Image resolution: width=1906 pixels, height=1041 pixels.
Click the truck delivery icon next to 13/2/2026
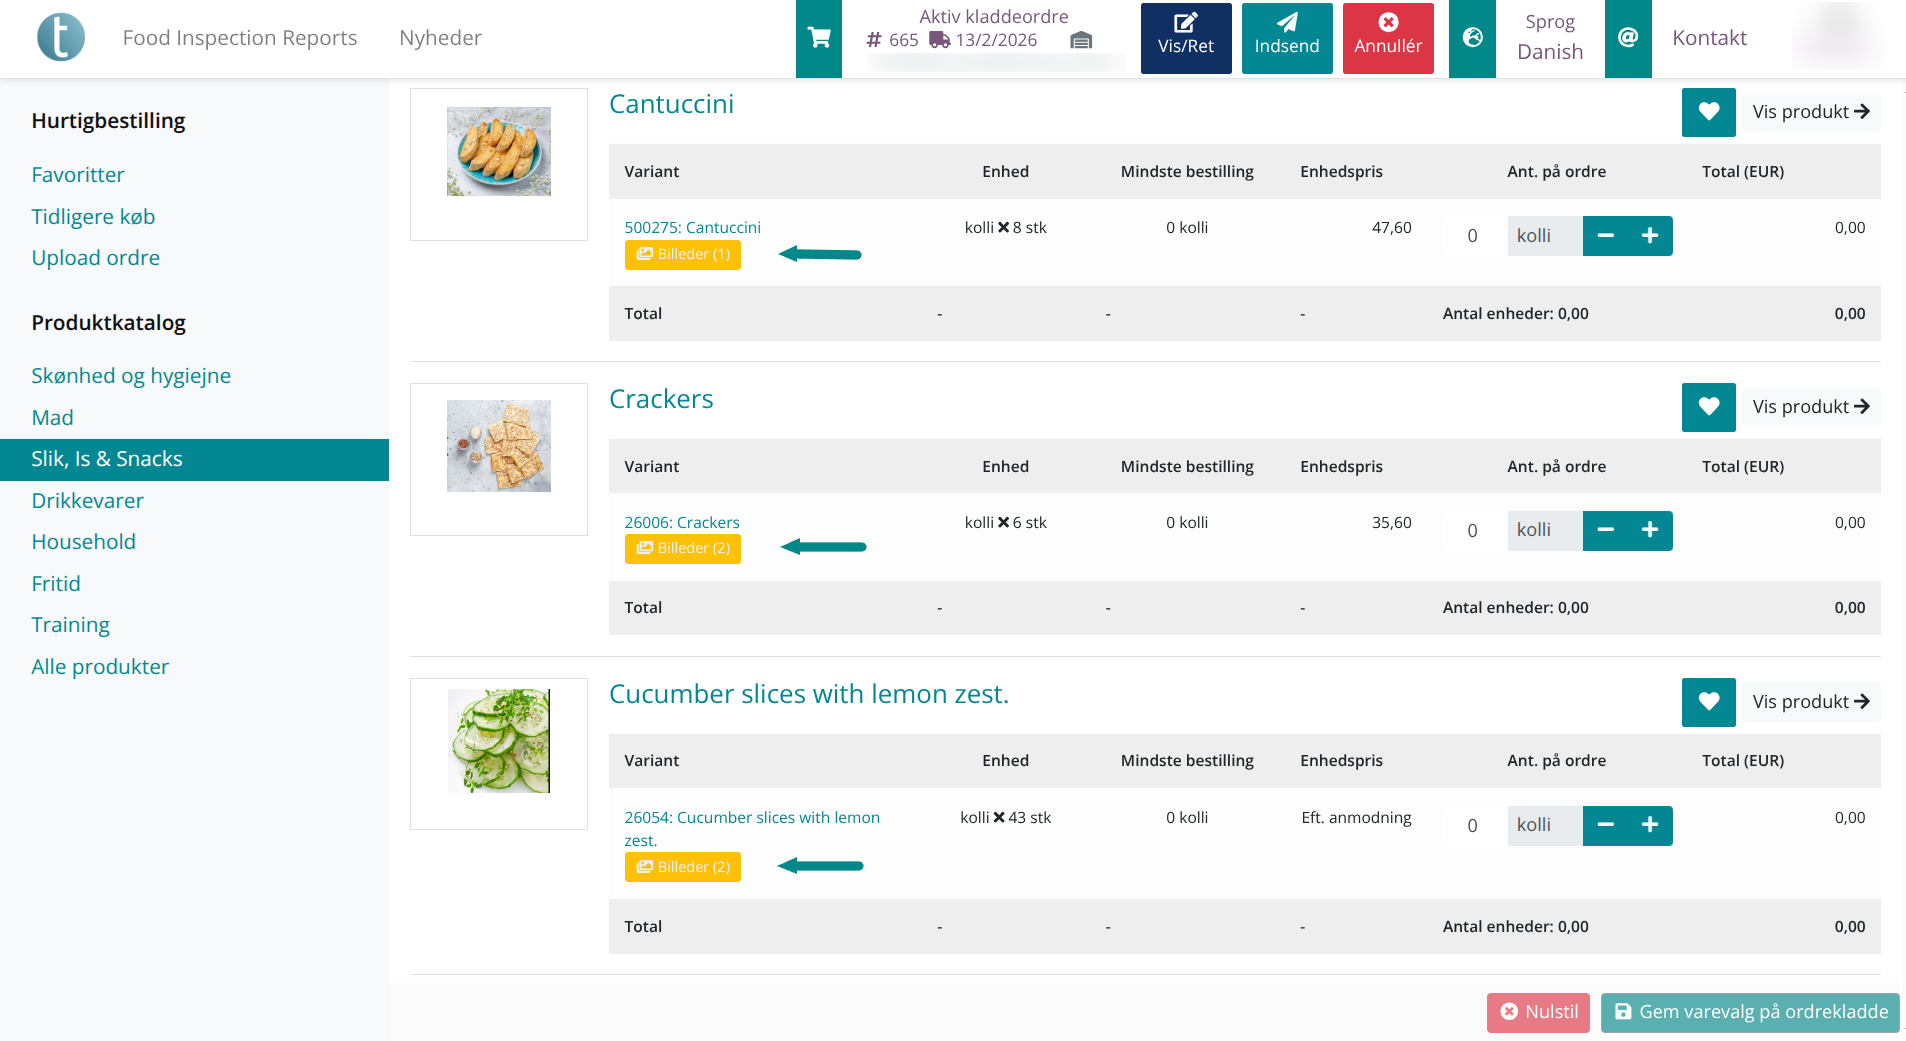tap(937, 40)
